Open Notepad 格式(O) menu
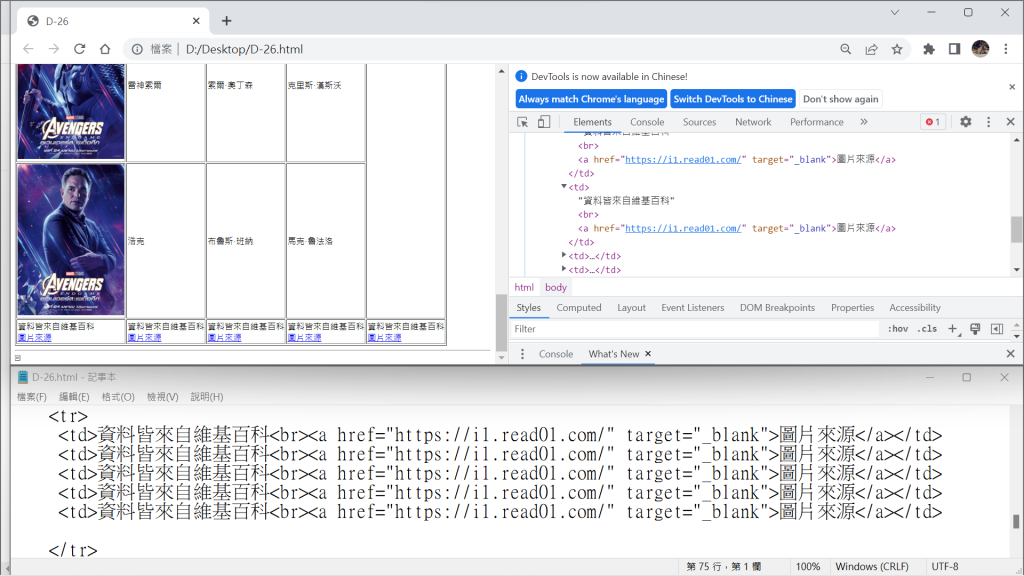 coord(118,397)
